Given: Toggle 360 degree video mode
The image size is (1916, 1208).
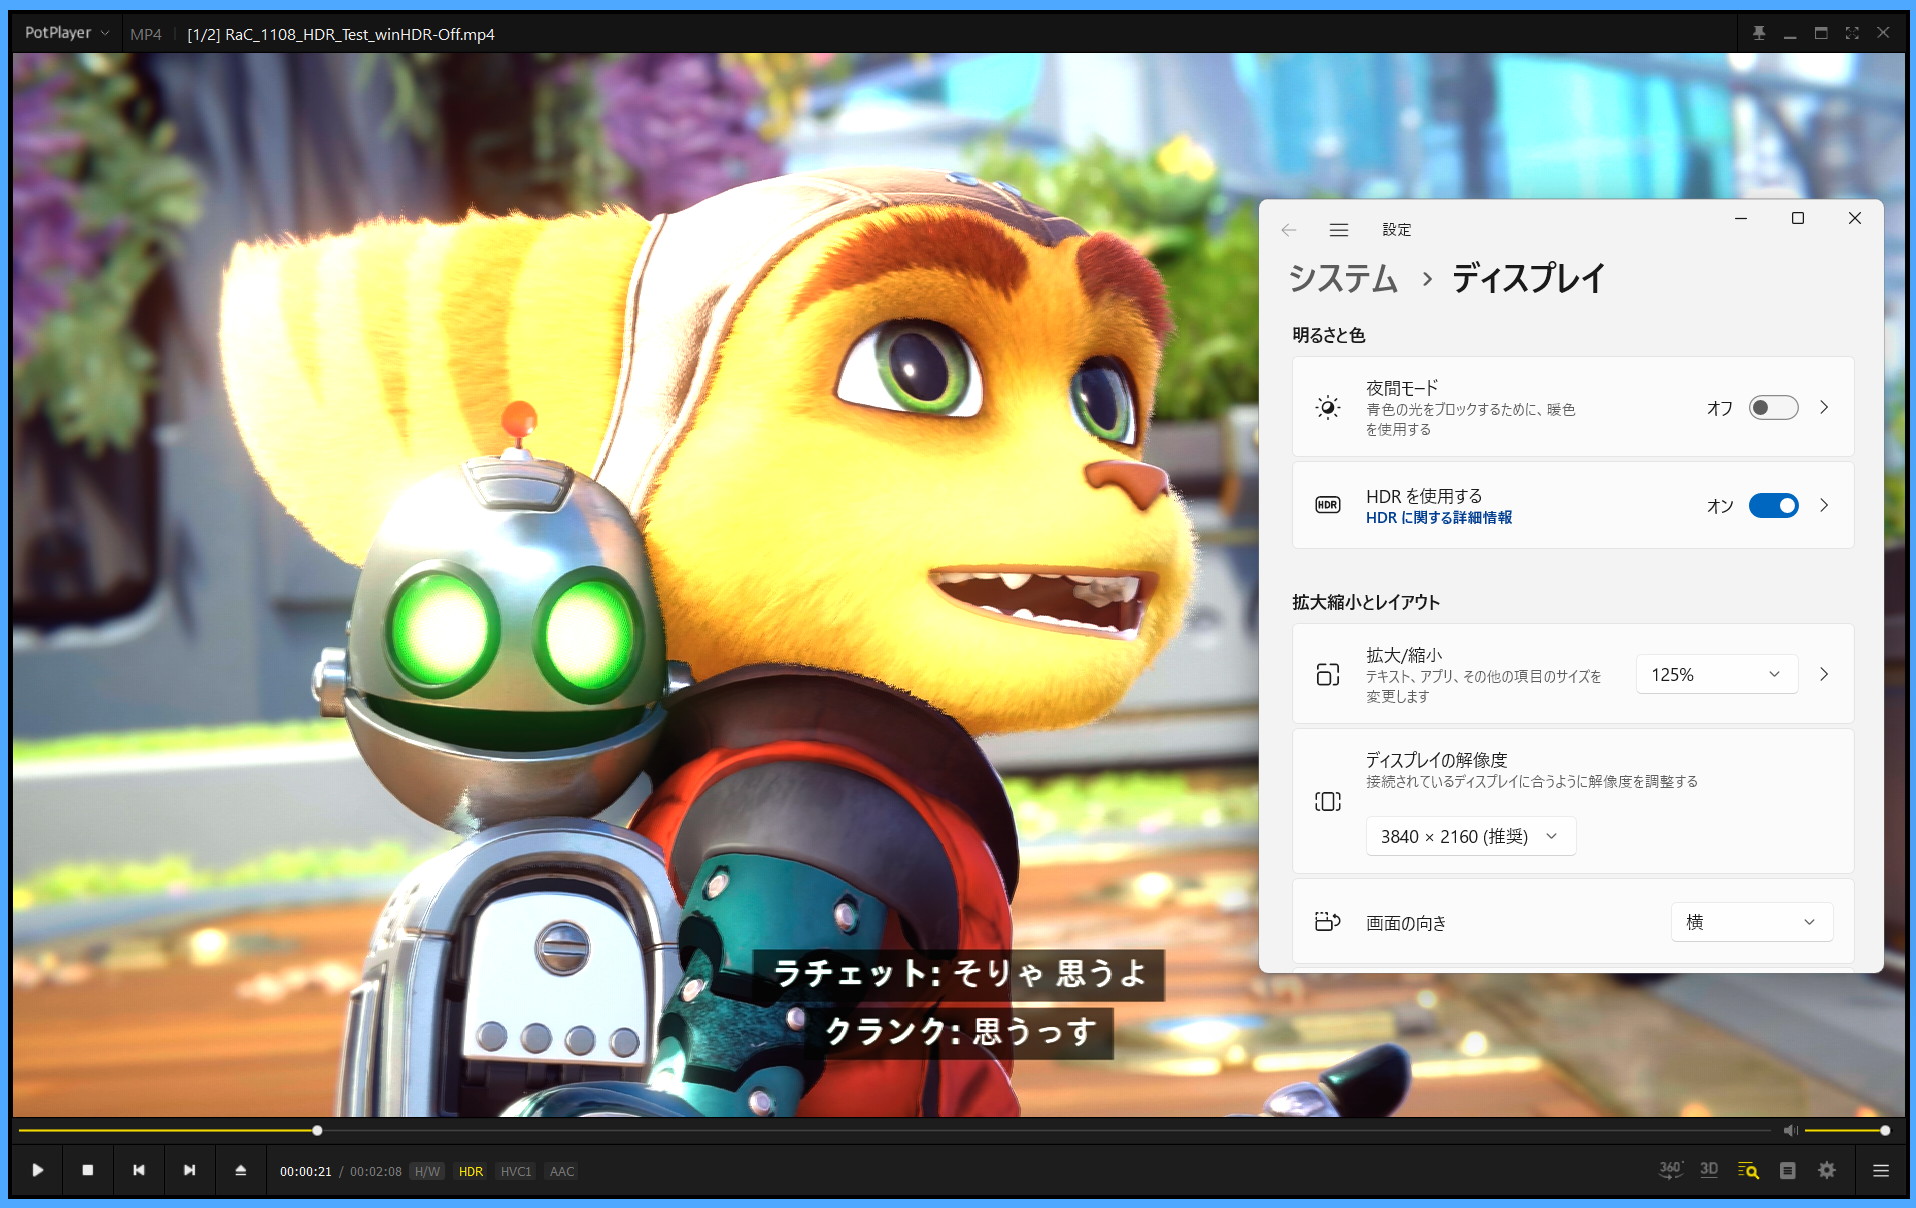Looking at the screenshot, I should tap(1670, 1170).
